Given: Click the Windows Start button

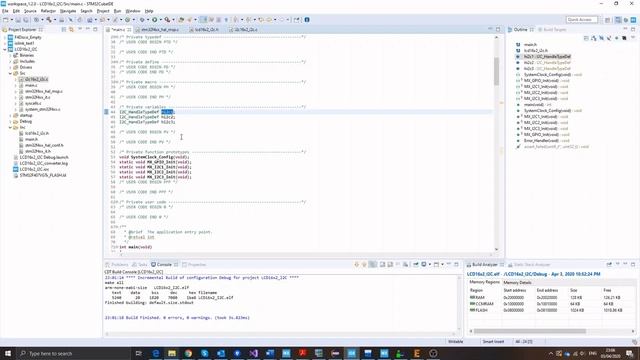Looking at the screenshot, I should (8, 353).
